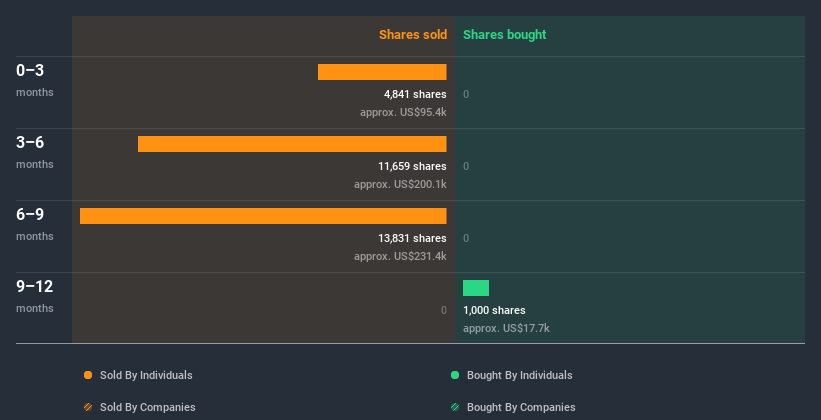The image size is (821, 420).
Task: Click the 4,841 shares value
Action: coord(415,94)
